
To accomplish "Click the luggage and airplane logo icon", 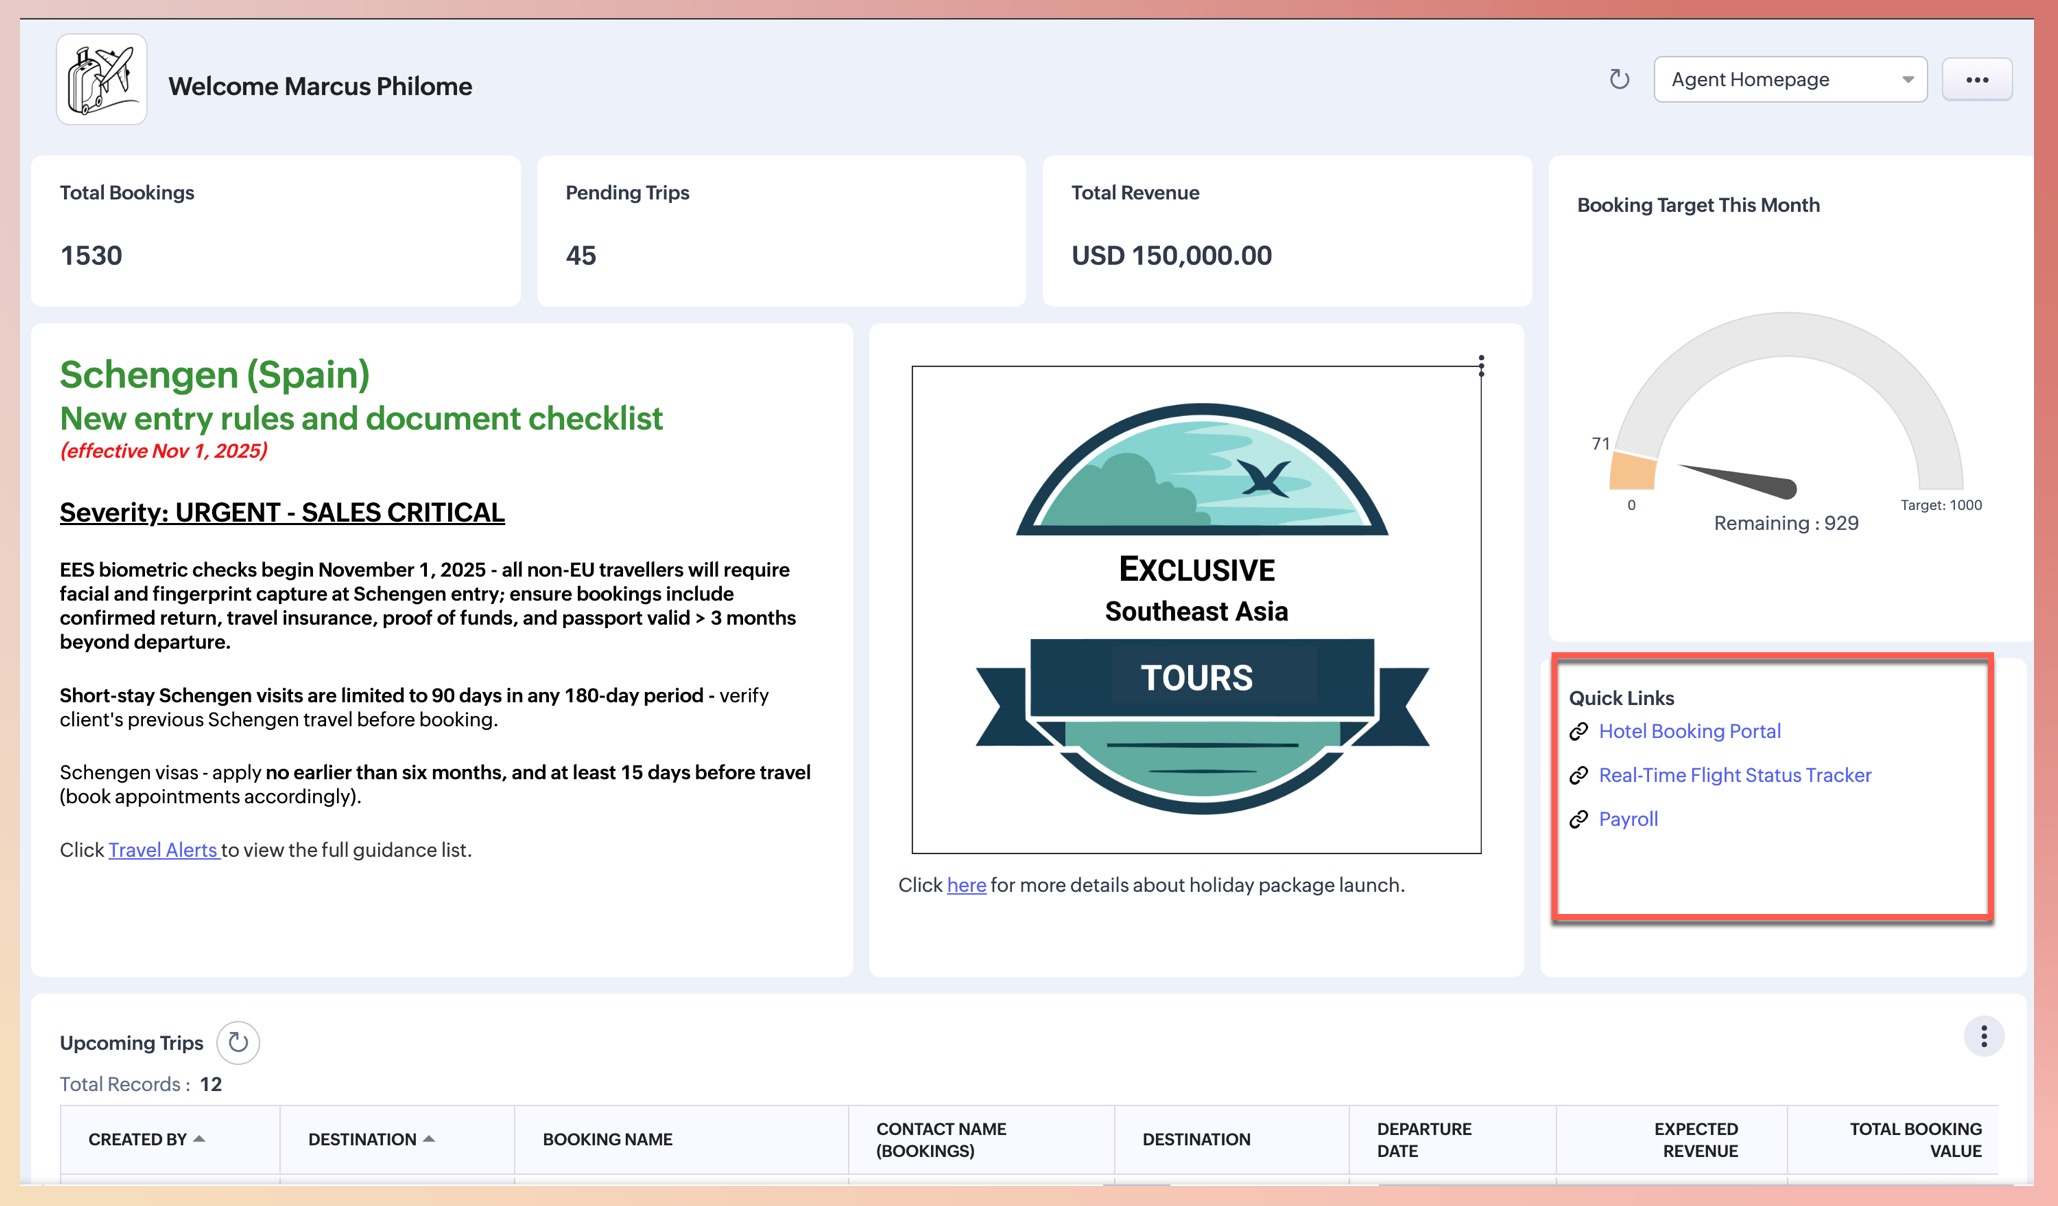I will point(101,80).
